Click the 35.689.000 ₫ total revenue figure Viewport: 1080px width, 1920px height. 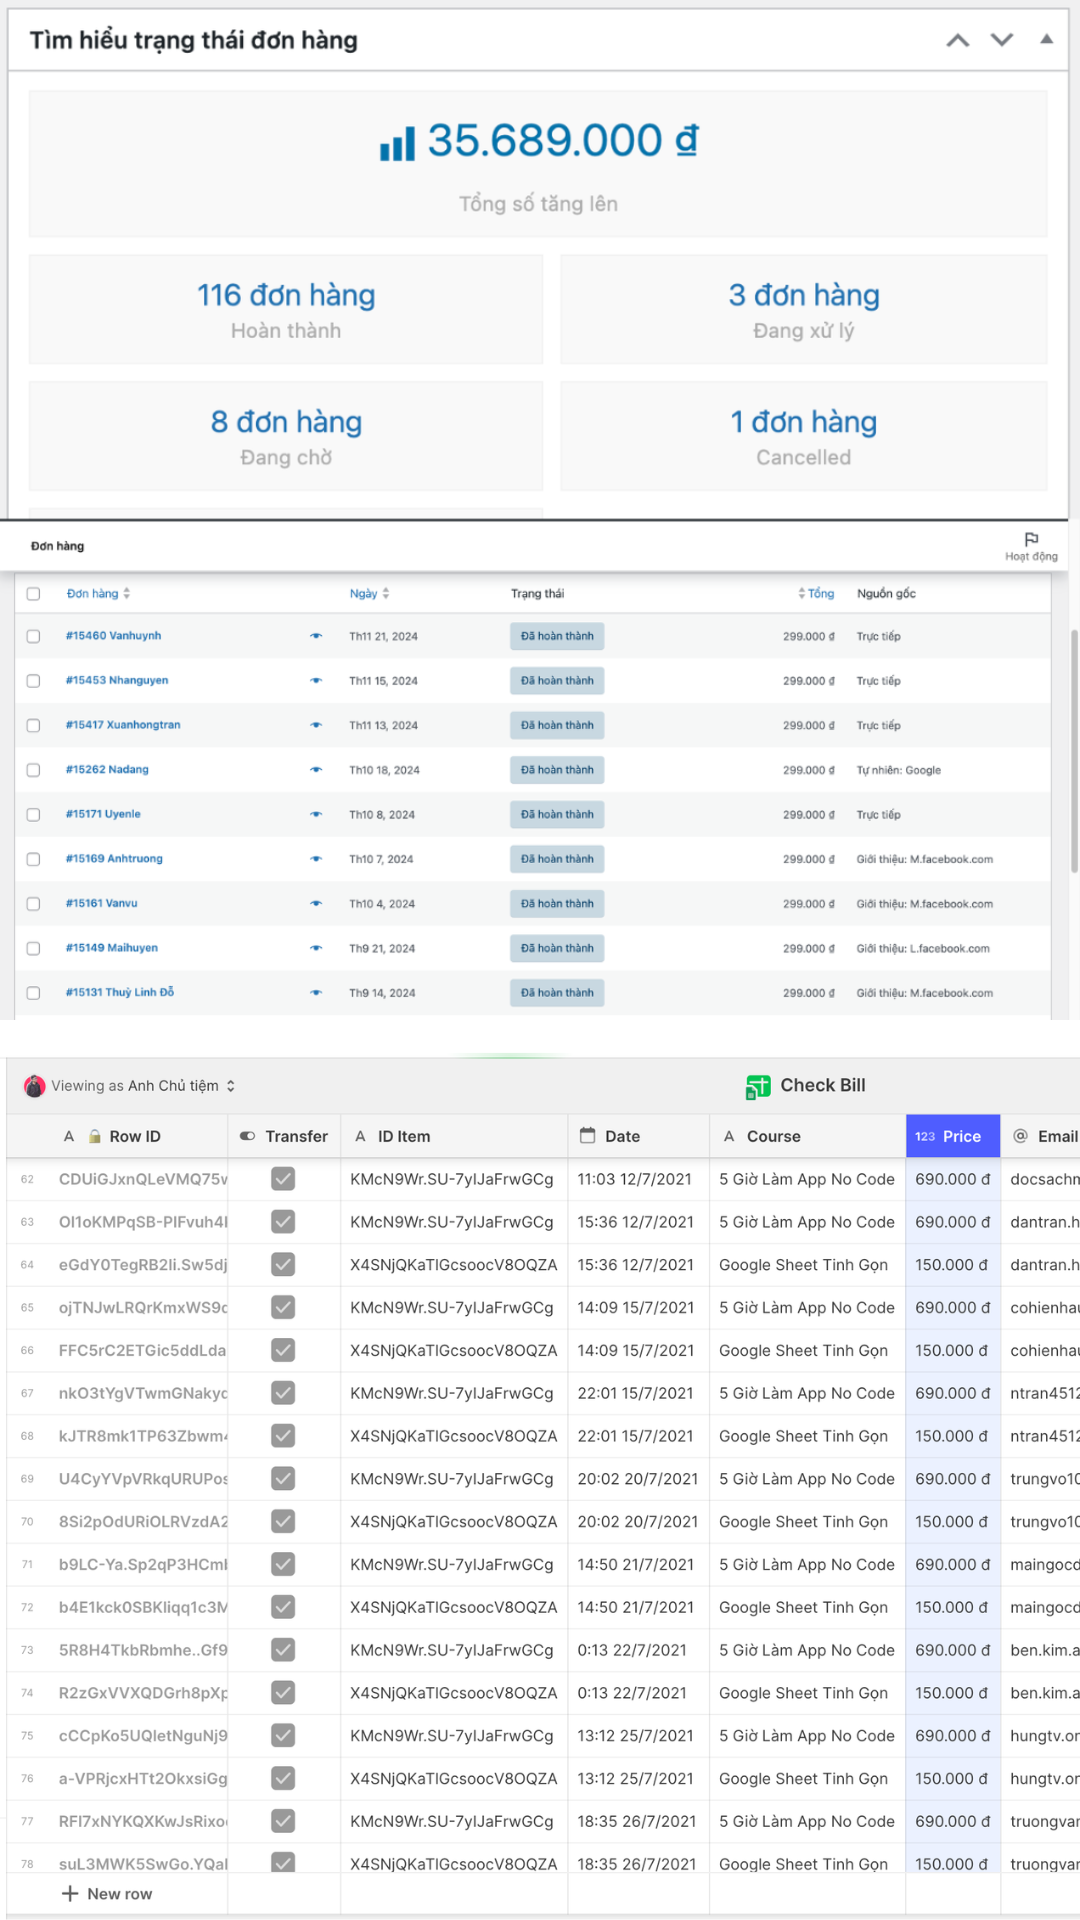click(563, 141)
